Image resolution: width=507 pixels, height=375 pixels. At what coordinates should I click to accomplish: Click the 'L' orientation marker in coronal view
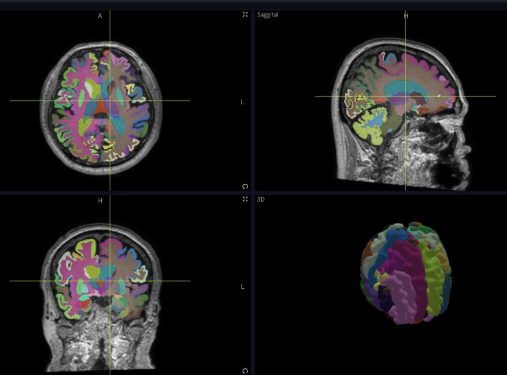[x=242, y=287]
